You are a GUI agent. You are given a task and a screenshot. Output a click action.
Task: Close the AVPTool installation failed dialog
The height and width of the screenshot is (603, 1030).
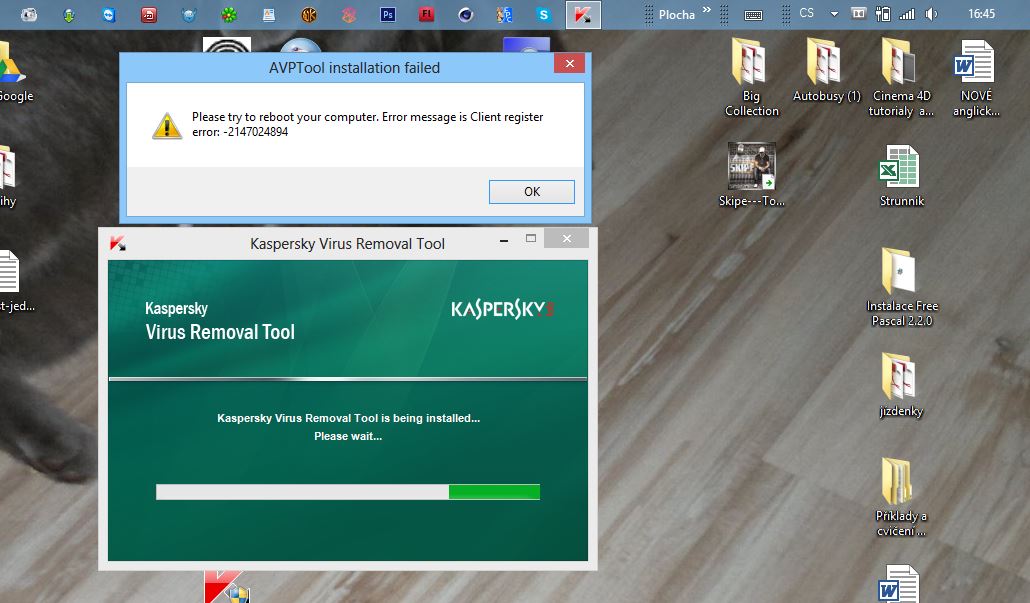click(x=570, y=64)
